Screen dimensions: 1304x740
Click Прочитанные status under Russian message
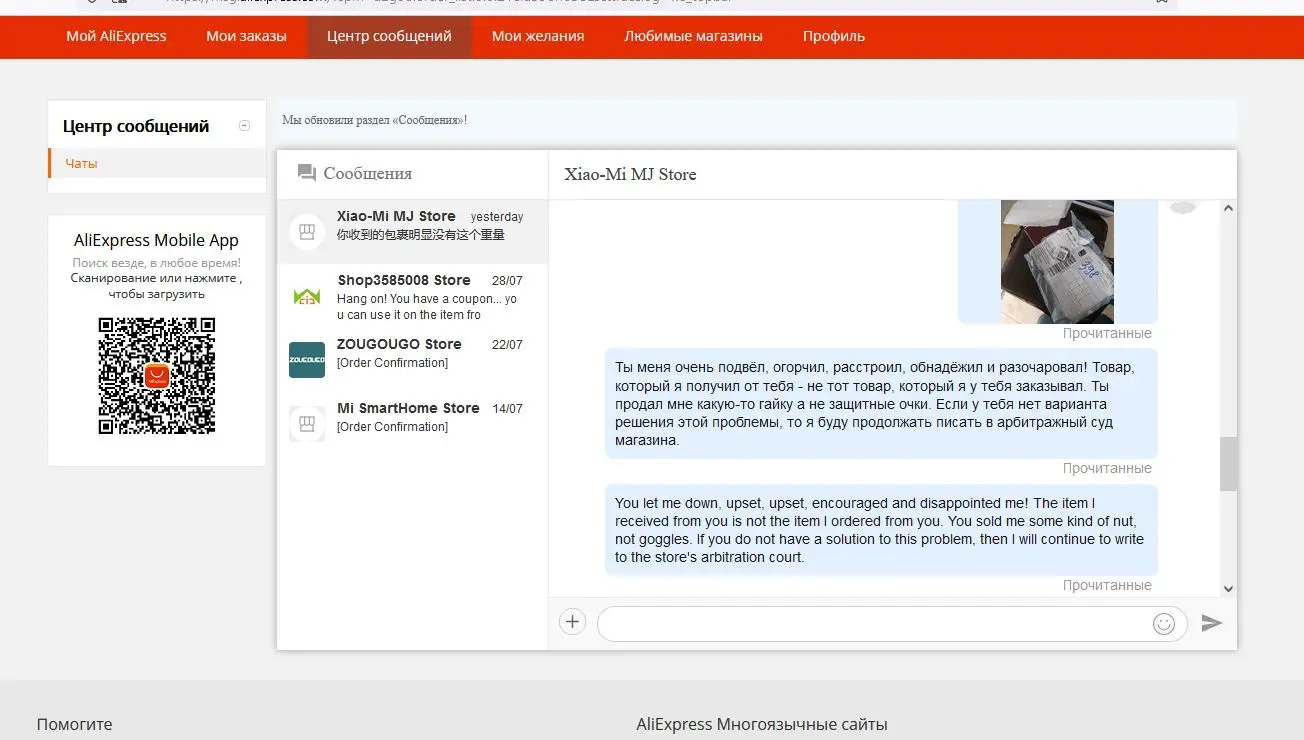tap(1107, 468)
